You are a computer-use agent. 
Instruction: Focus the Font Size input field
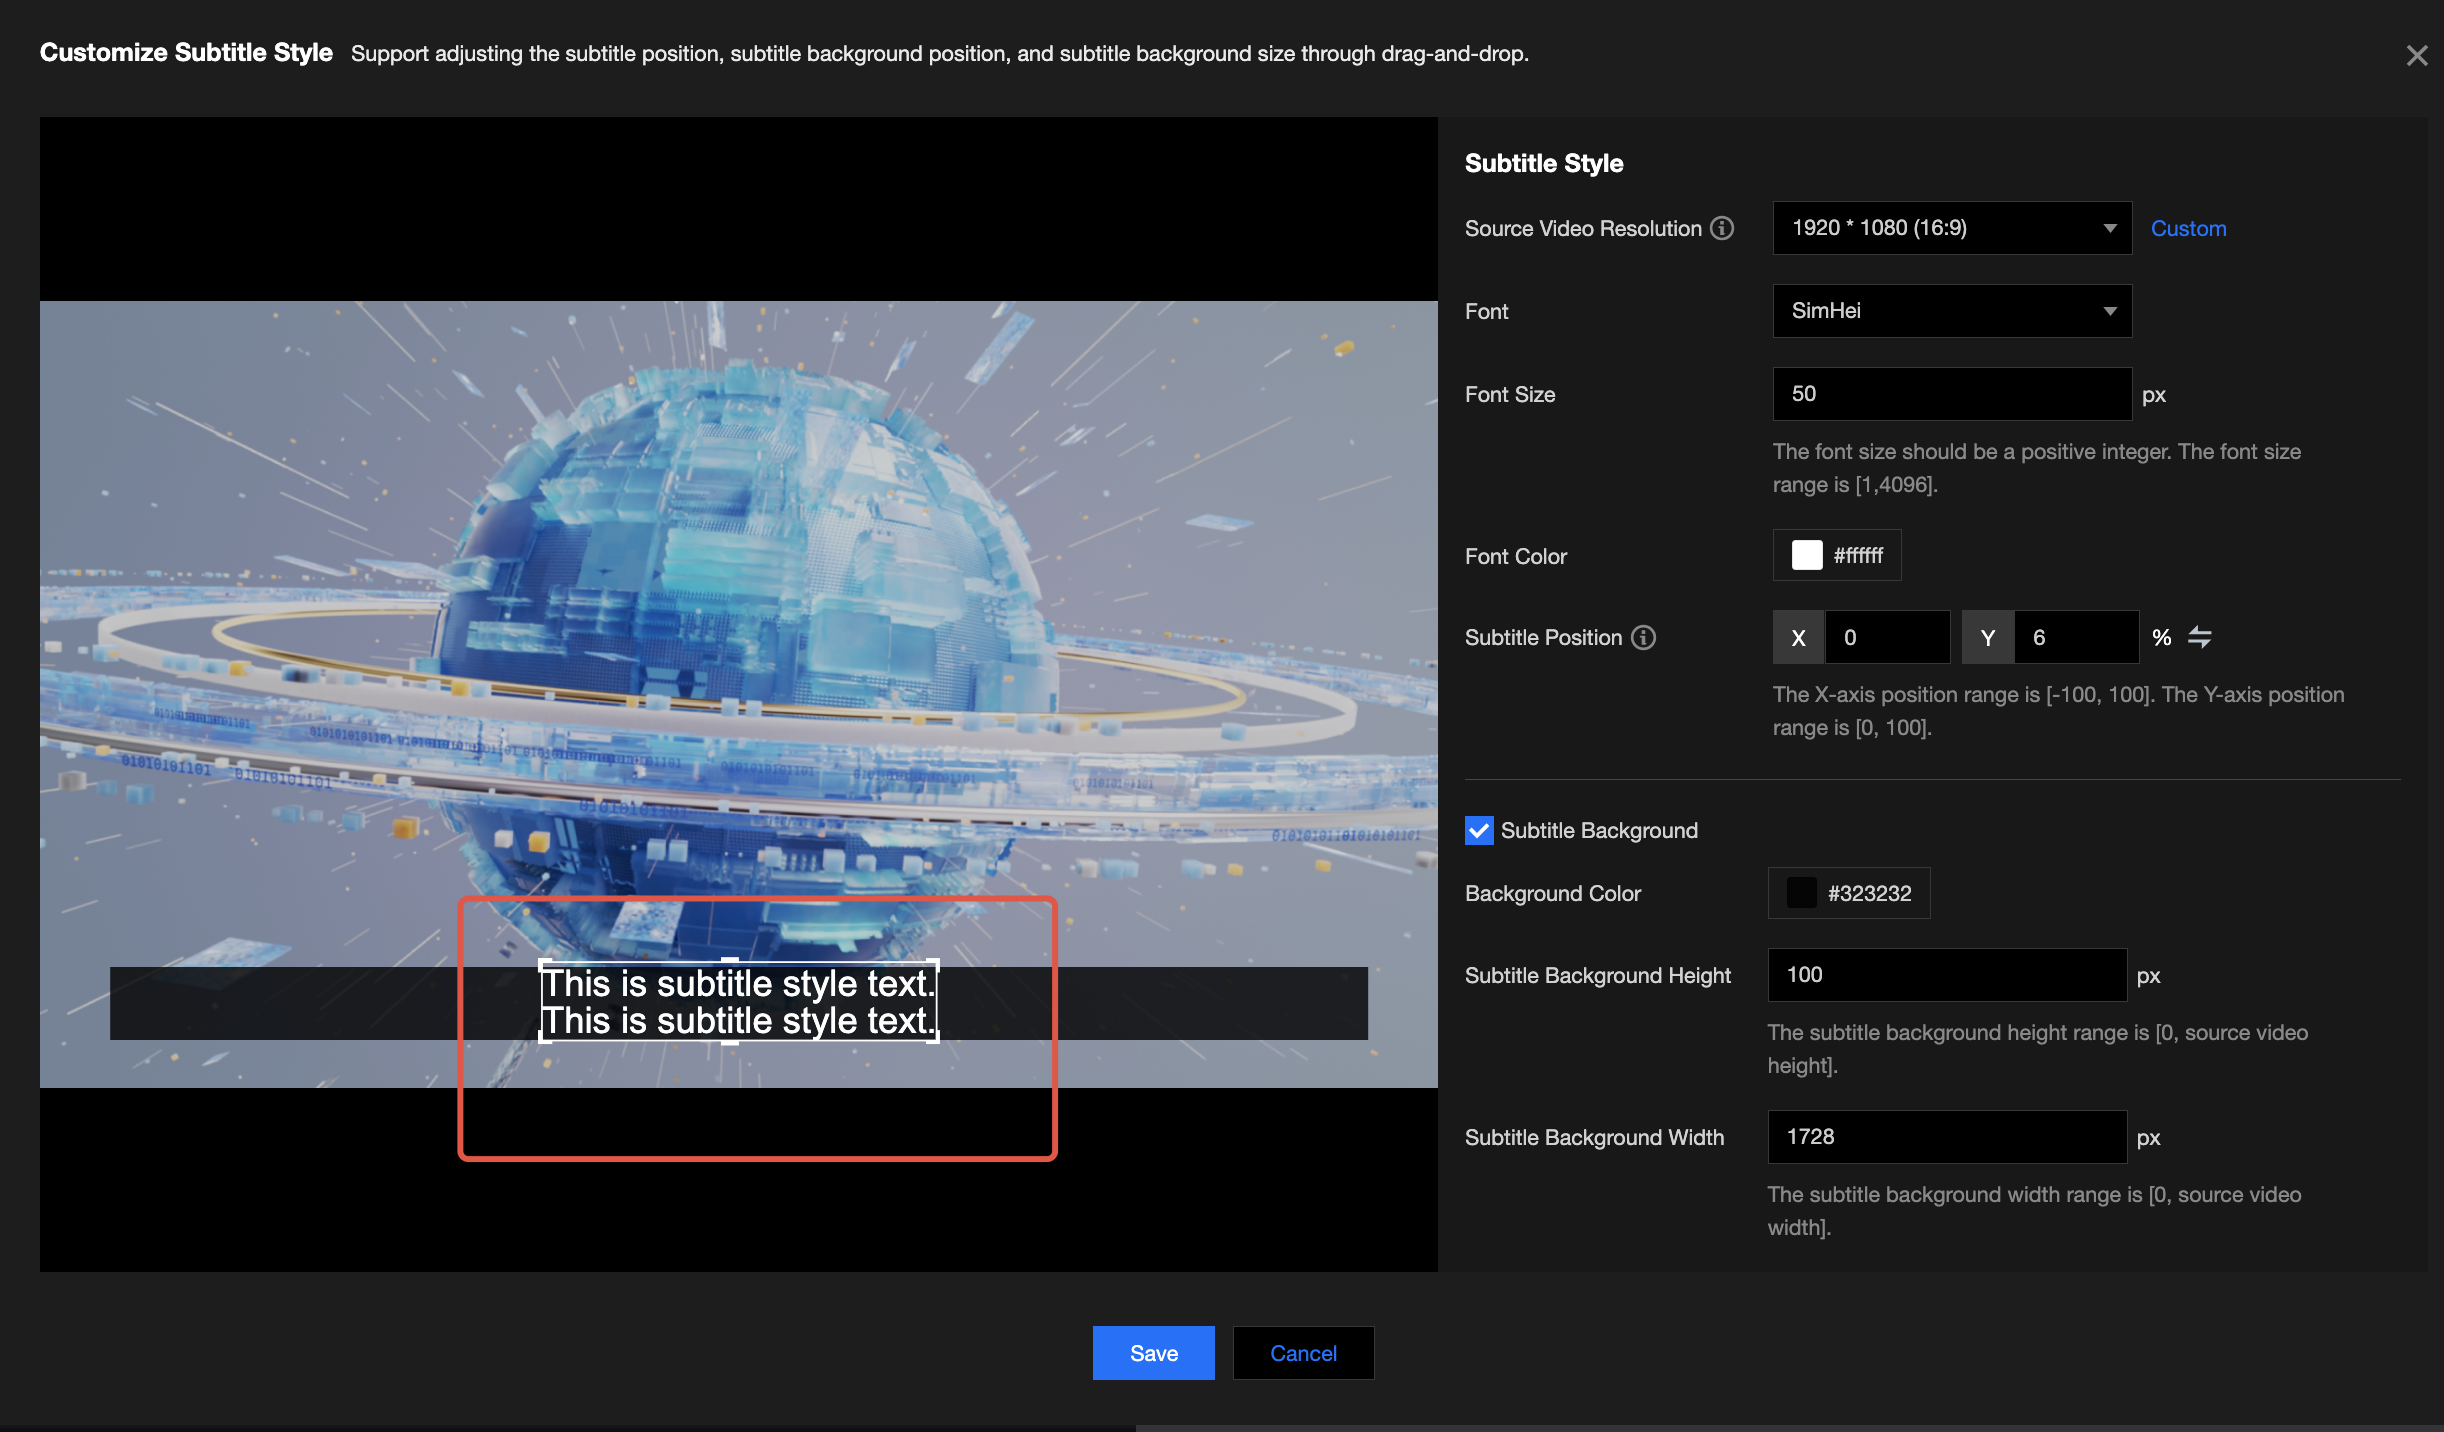tap(1951, 394)
